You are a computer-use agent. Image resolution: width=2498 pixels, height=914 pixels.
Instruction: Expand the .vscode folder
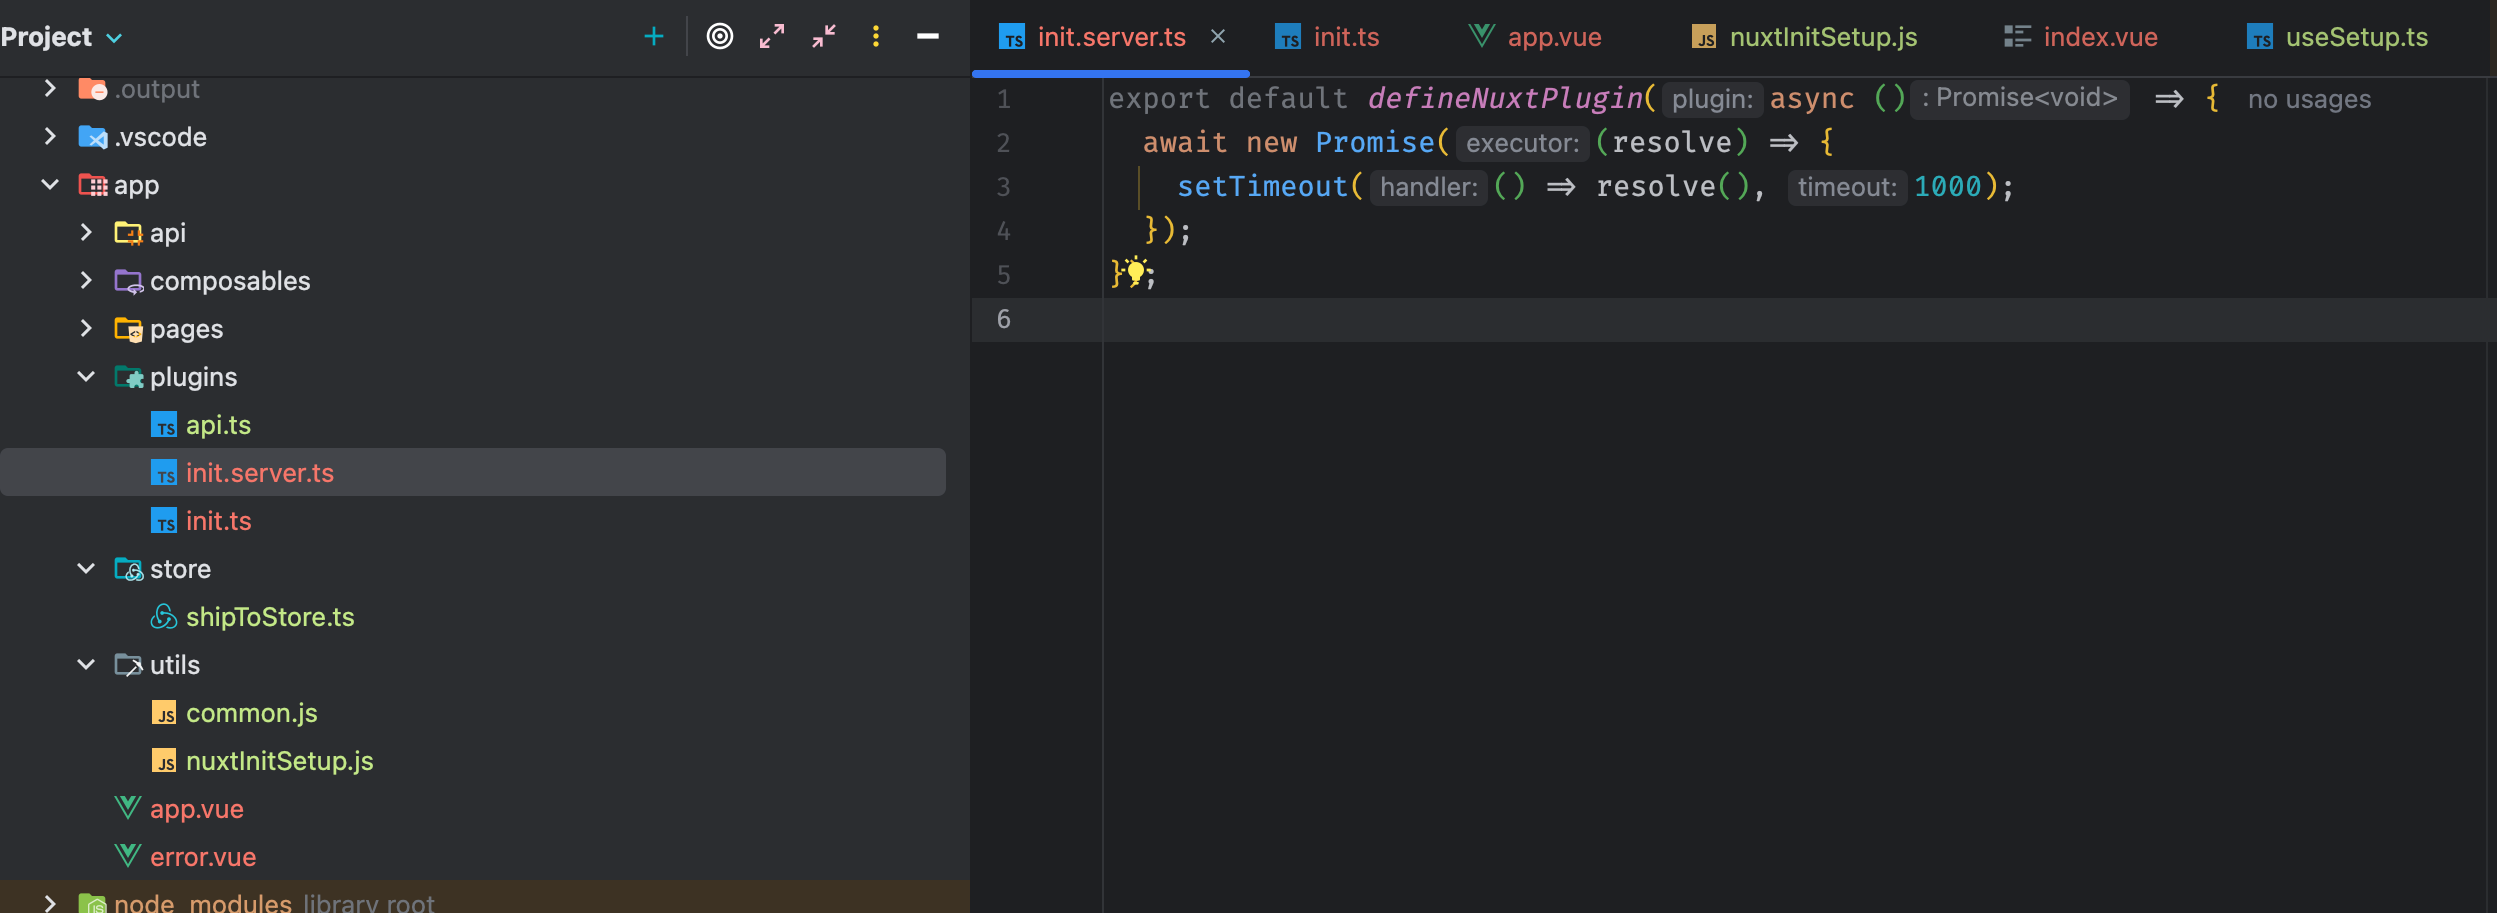coord(50,137)
